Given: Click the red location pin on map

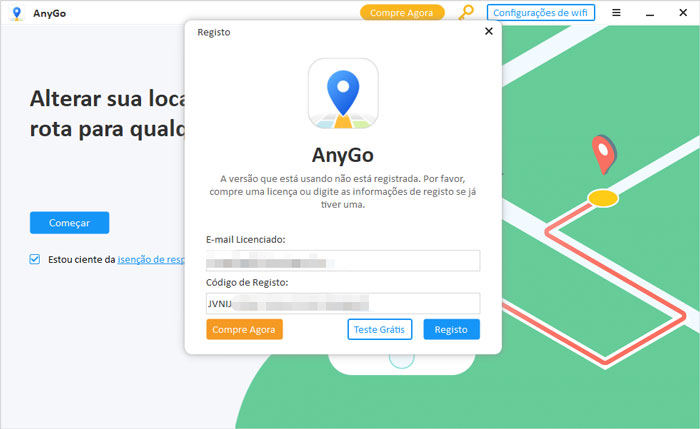Looking at the screenshot, I should click(604, 154).
